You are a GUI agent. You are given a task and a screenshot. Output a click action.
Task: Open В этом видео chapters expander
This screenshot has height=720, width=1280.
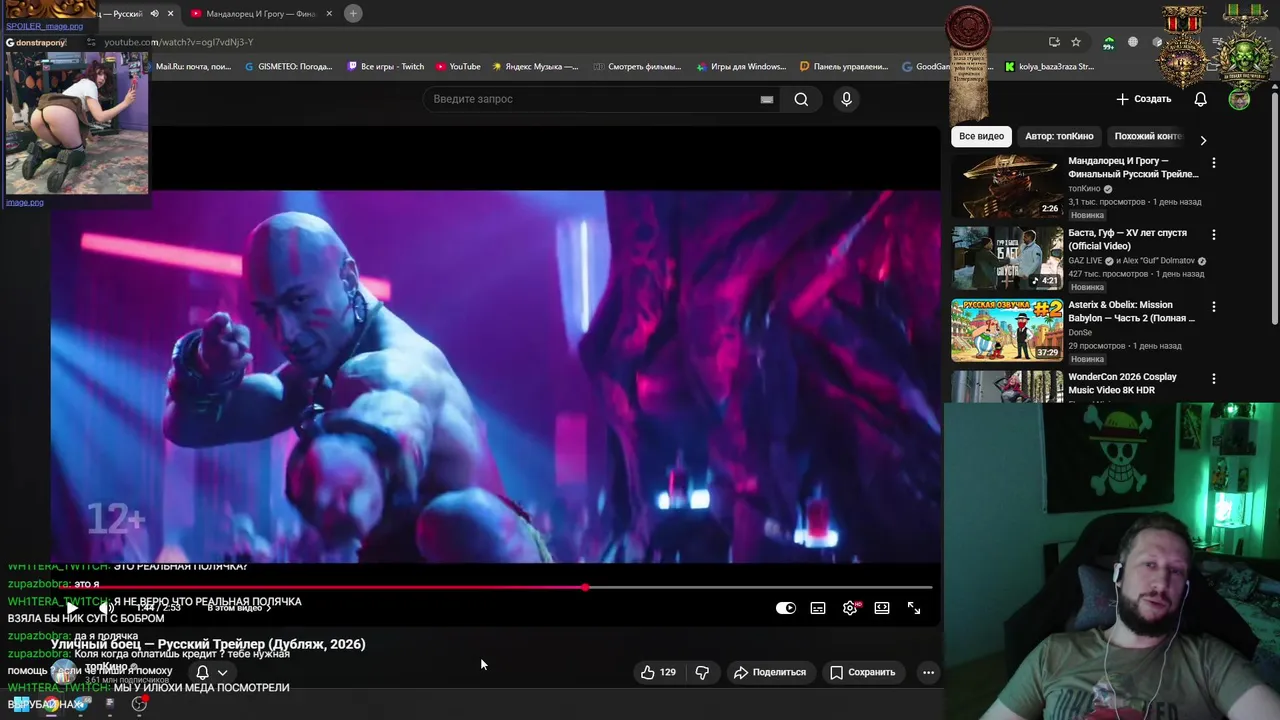(x=240, y=608)
